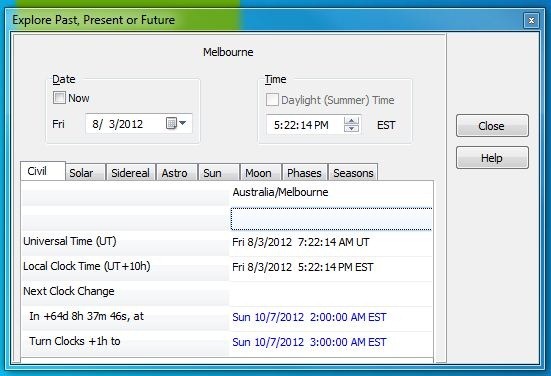The height and width of the screenshot is (376, 551).
Task: Click the time spinner up arrow
Action: pyautogui.click(x=351, y=121)
